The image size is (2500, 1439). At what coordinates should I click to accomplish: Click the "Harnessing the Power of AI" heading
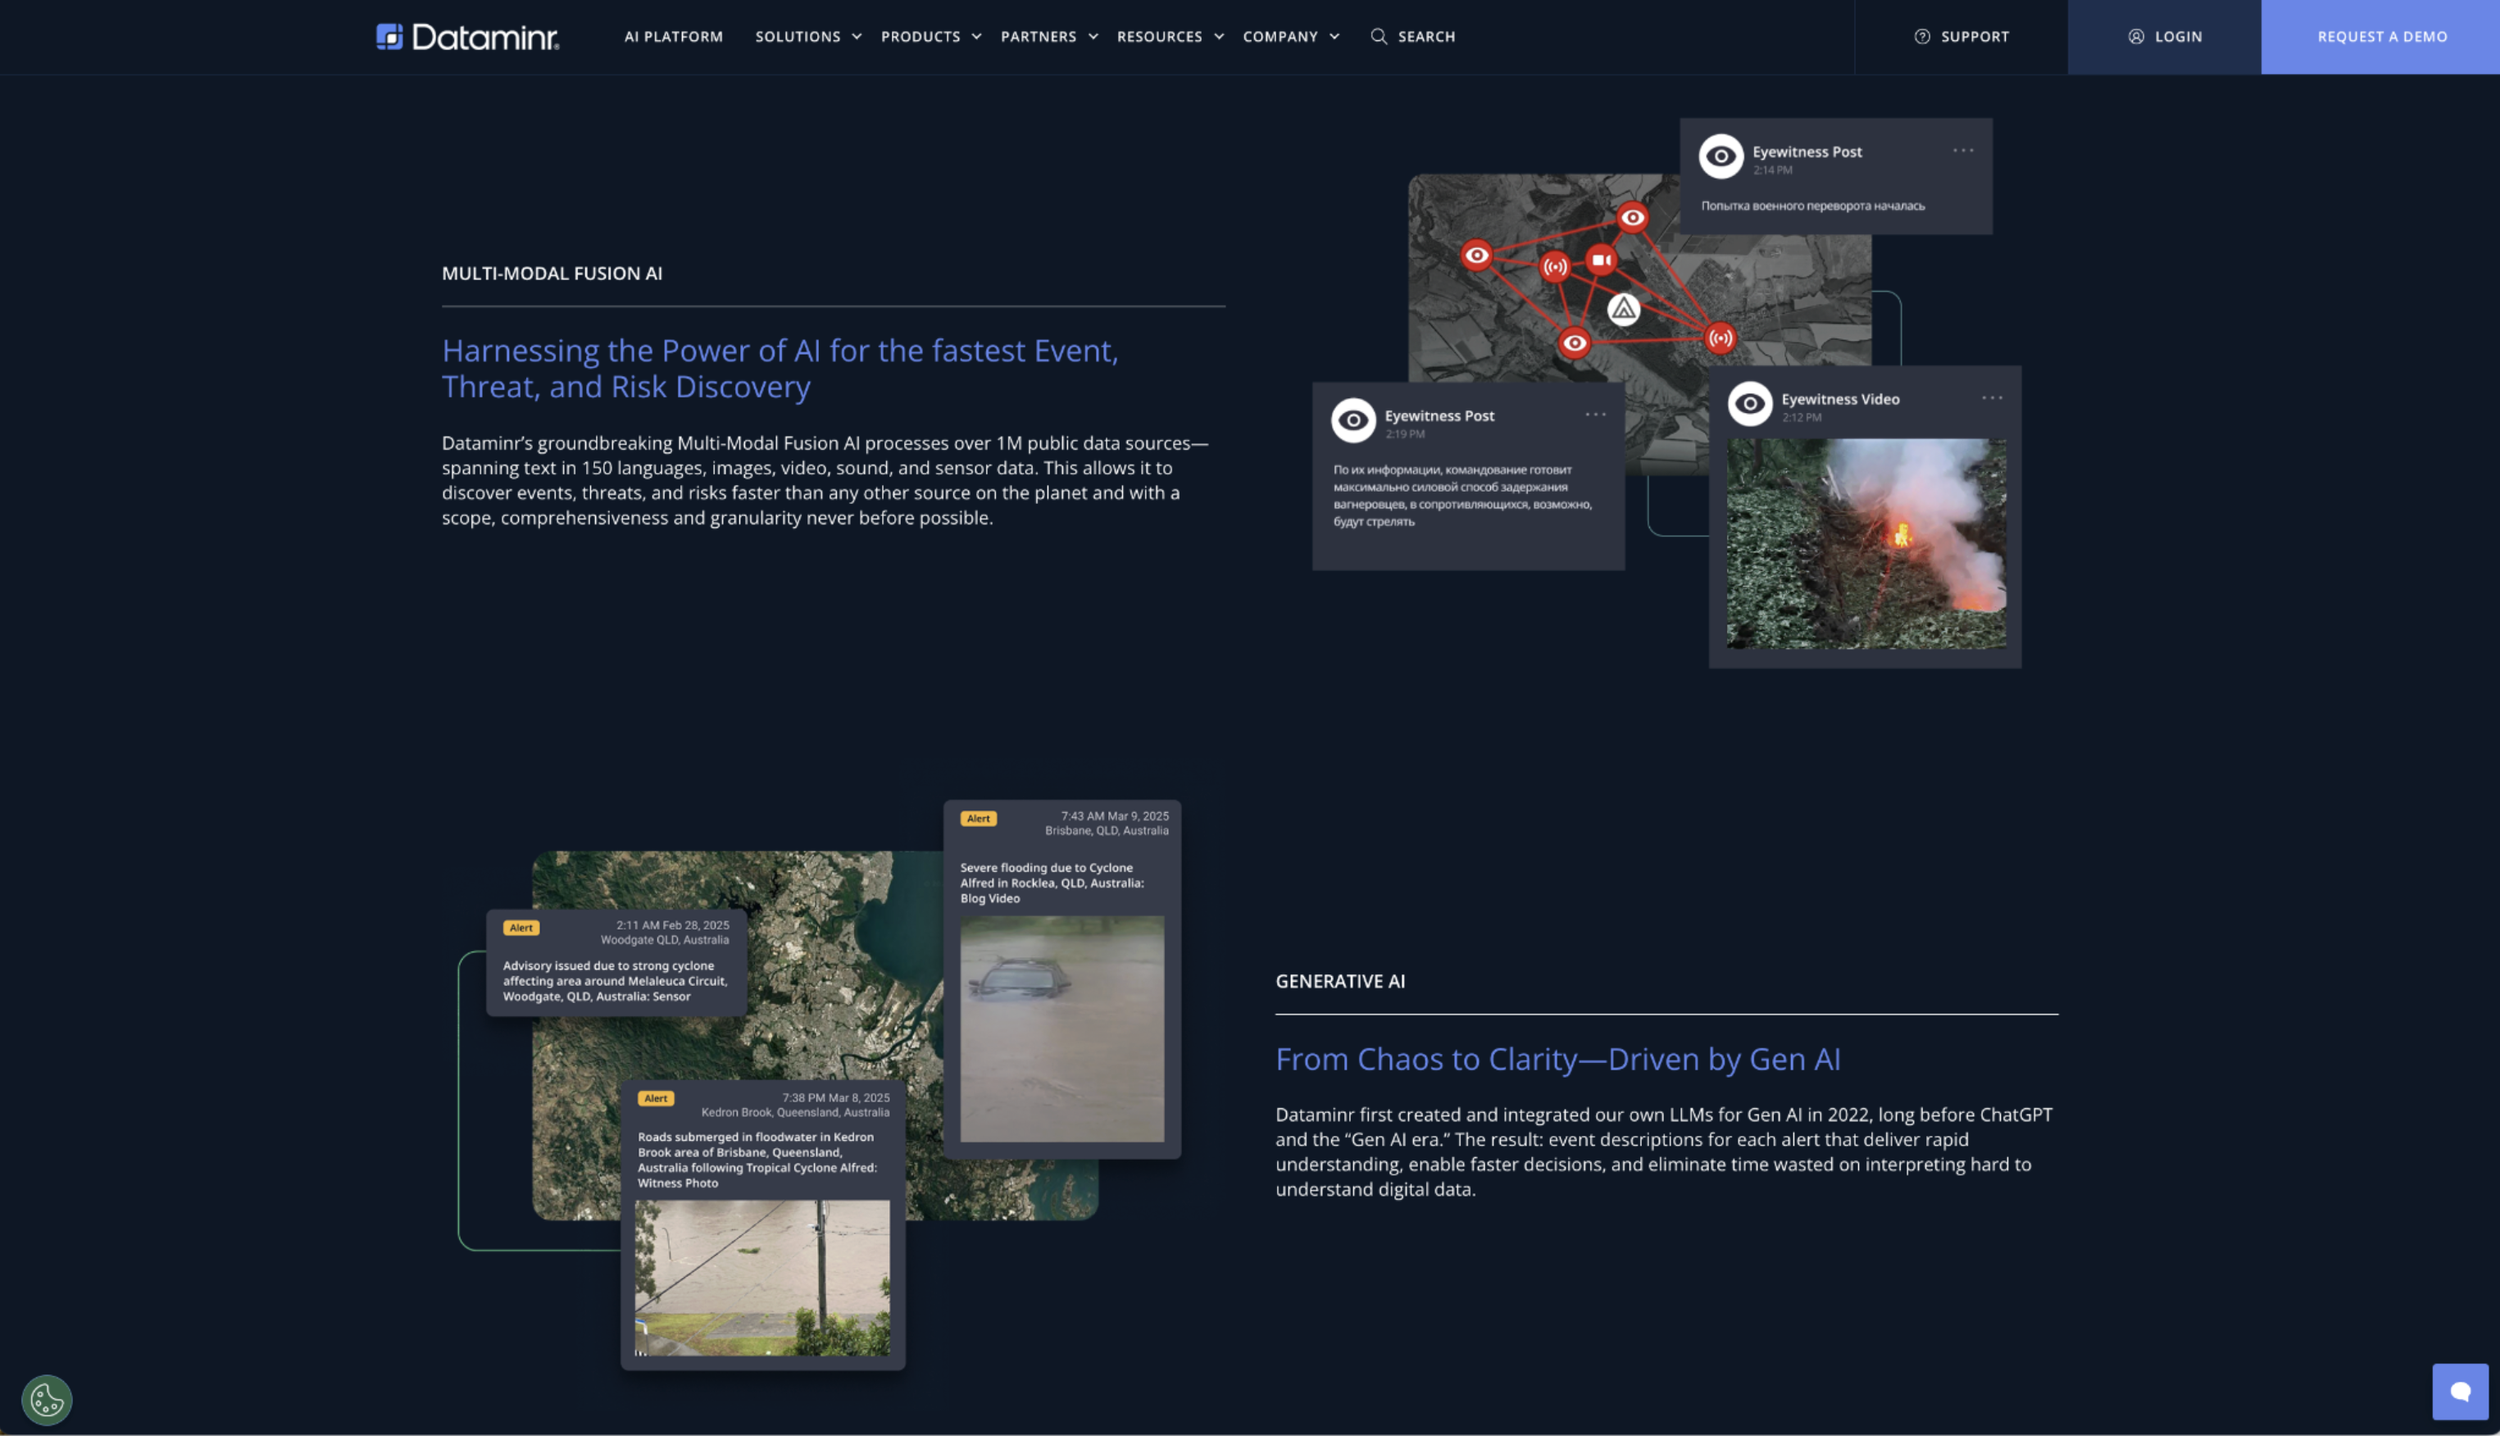780,368
